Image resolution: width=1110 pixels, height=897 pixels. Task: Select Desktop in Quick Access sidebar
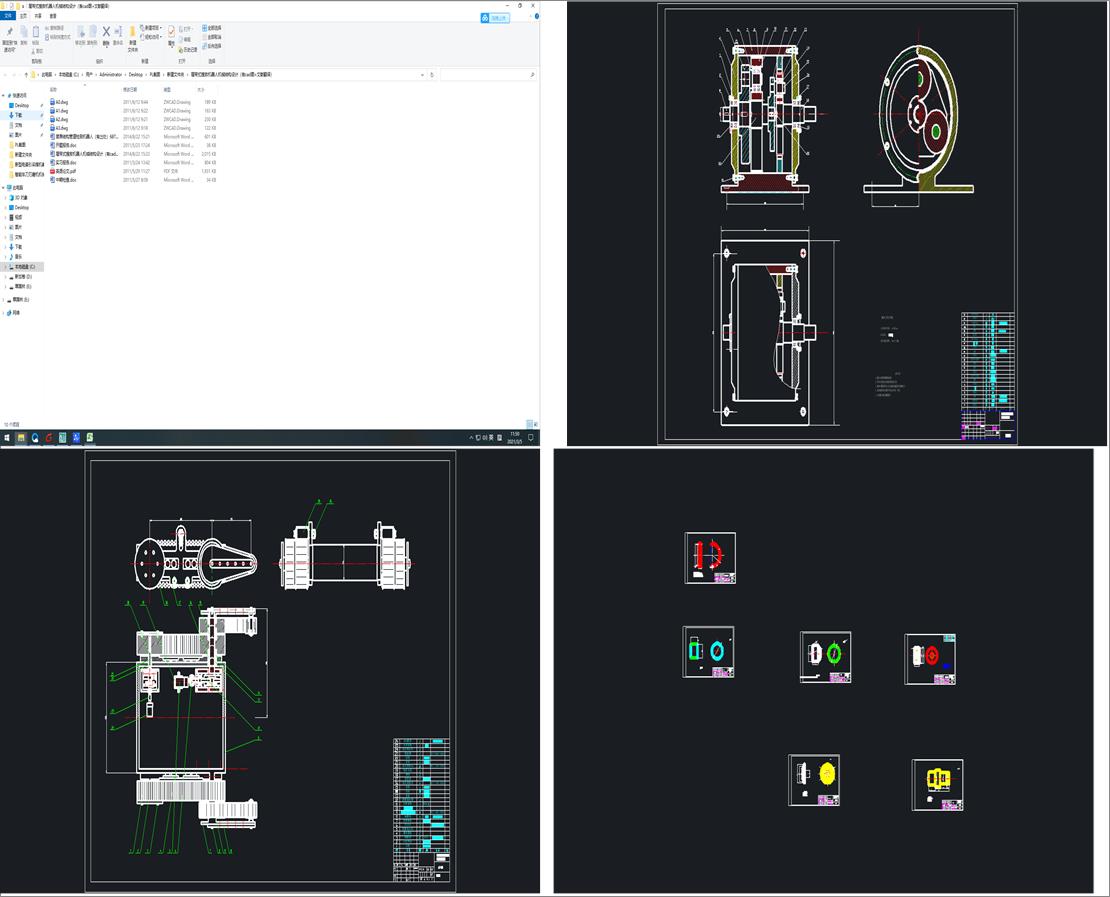pyautogui.click(x=22, y=105)
